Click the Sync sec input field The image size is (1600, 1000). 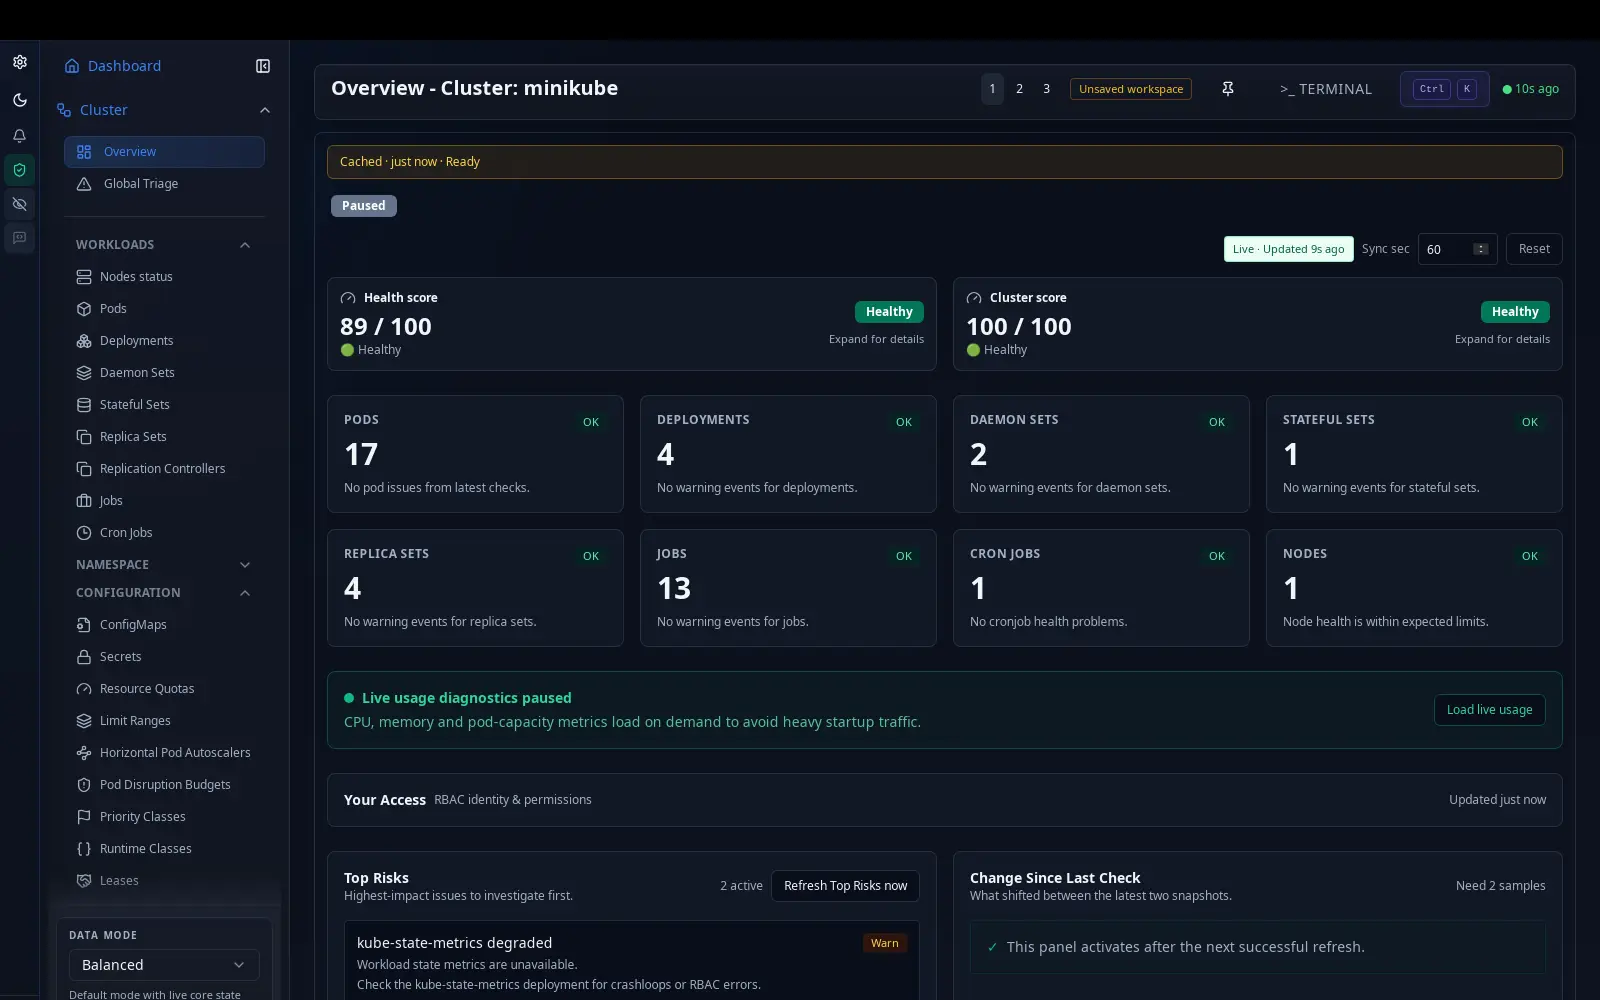click(x=1457, y=249)
